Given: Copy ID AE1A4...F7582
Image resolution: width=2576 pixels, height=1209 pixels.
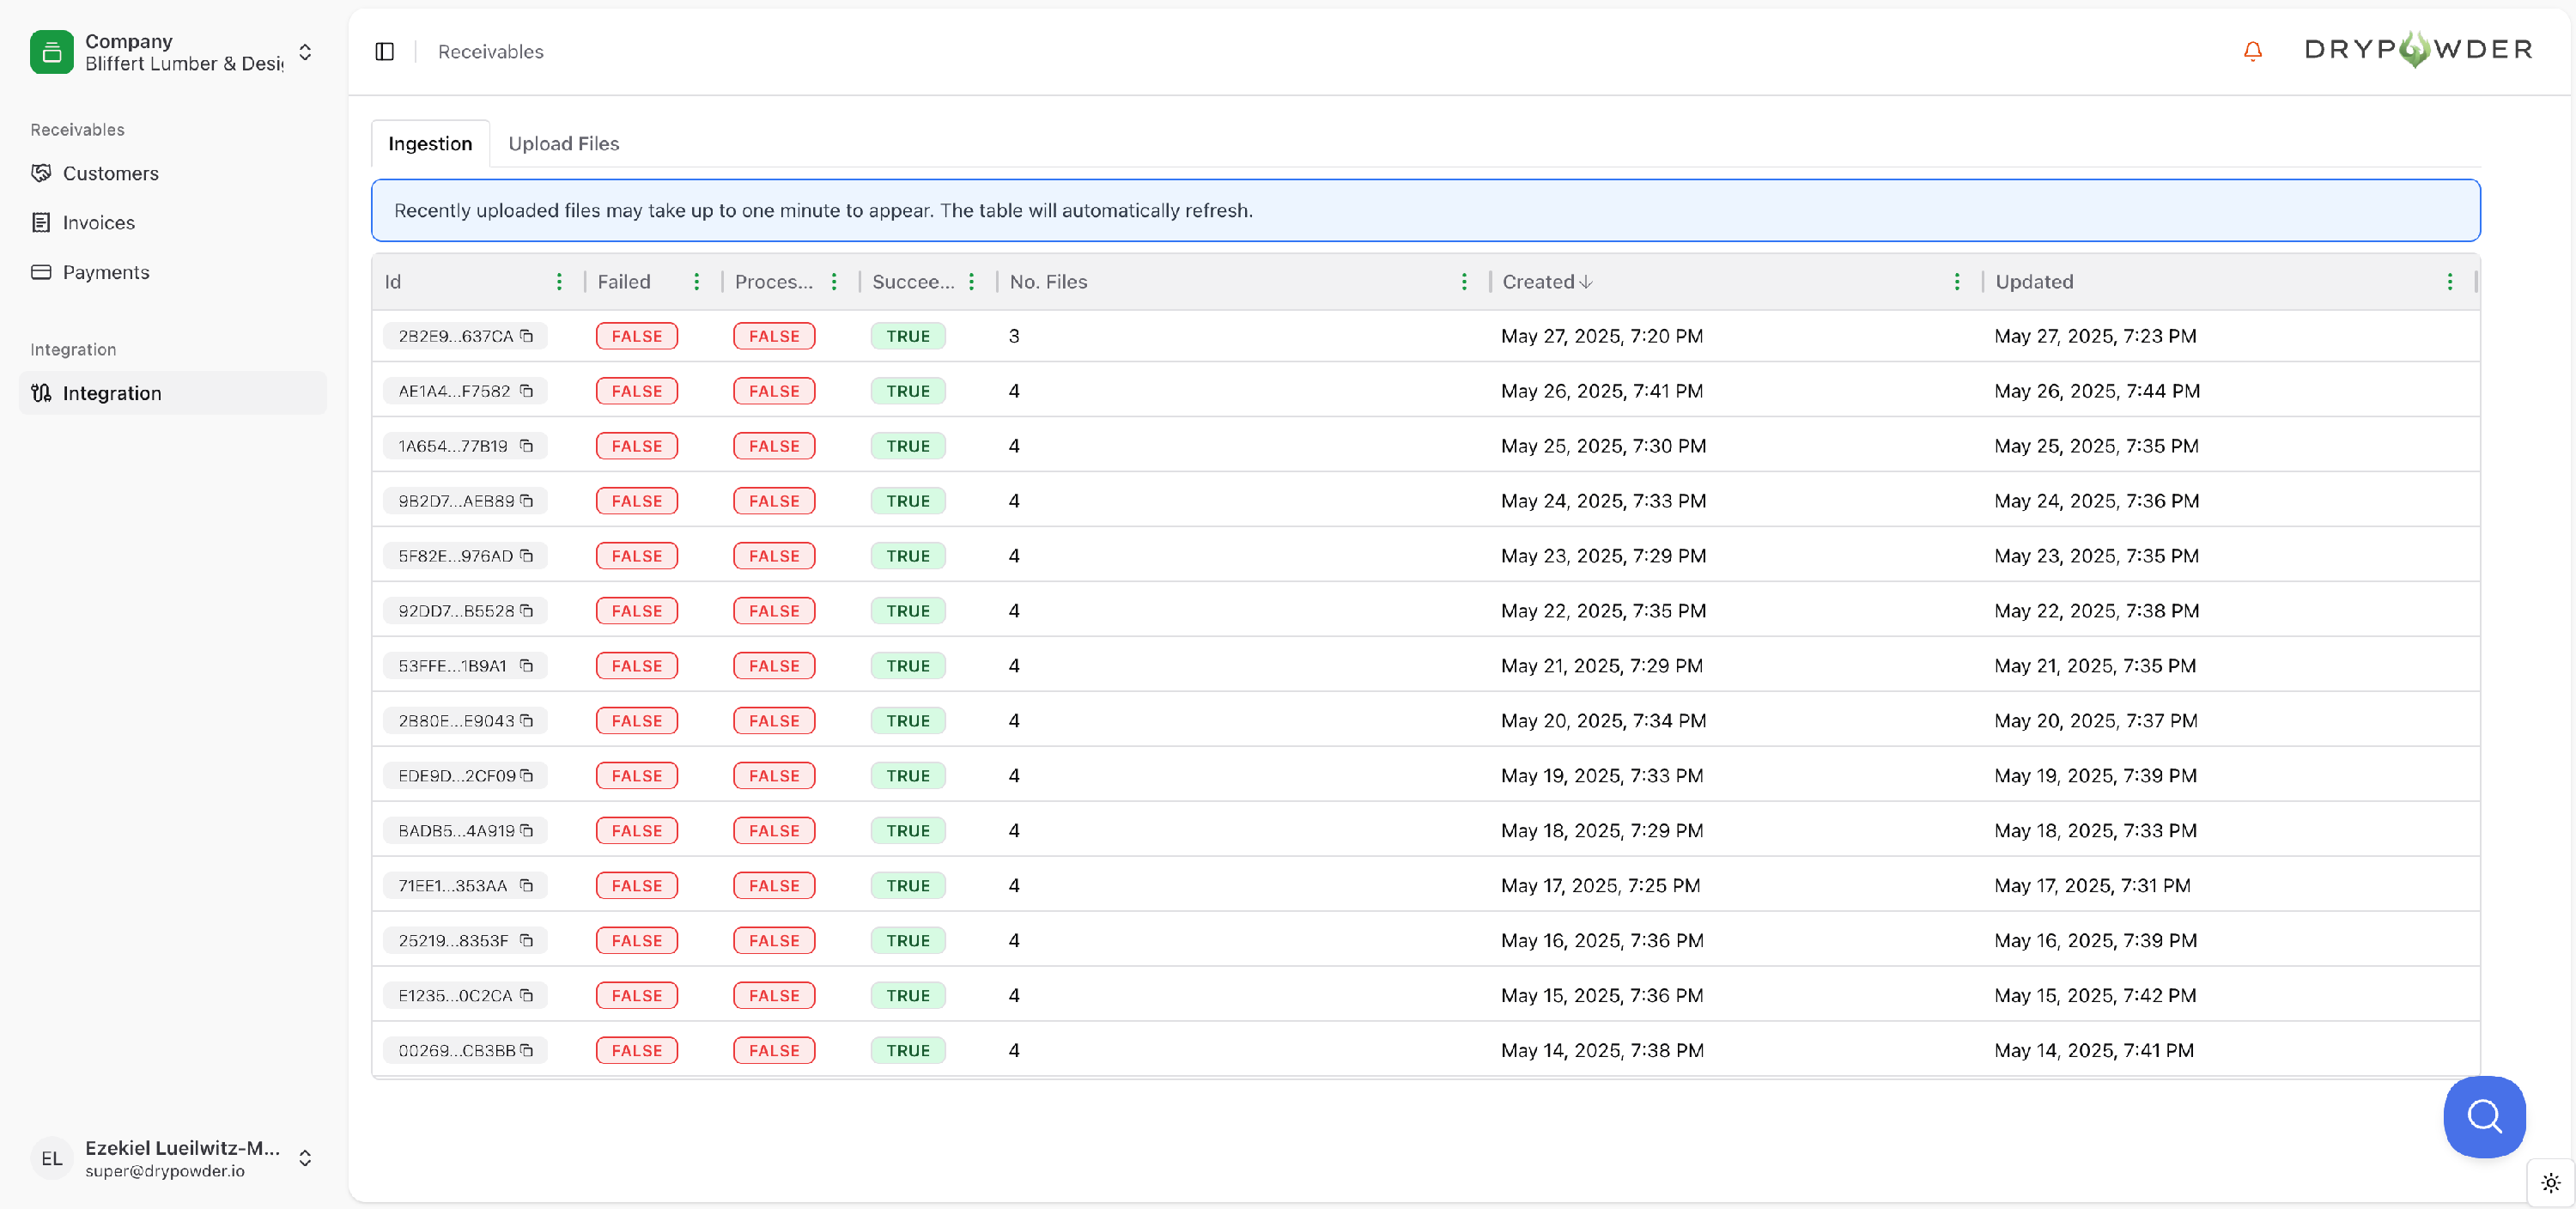Looking at the screenshot, I should click(527, 391).
